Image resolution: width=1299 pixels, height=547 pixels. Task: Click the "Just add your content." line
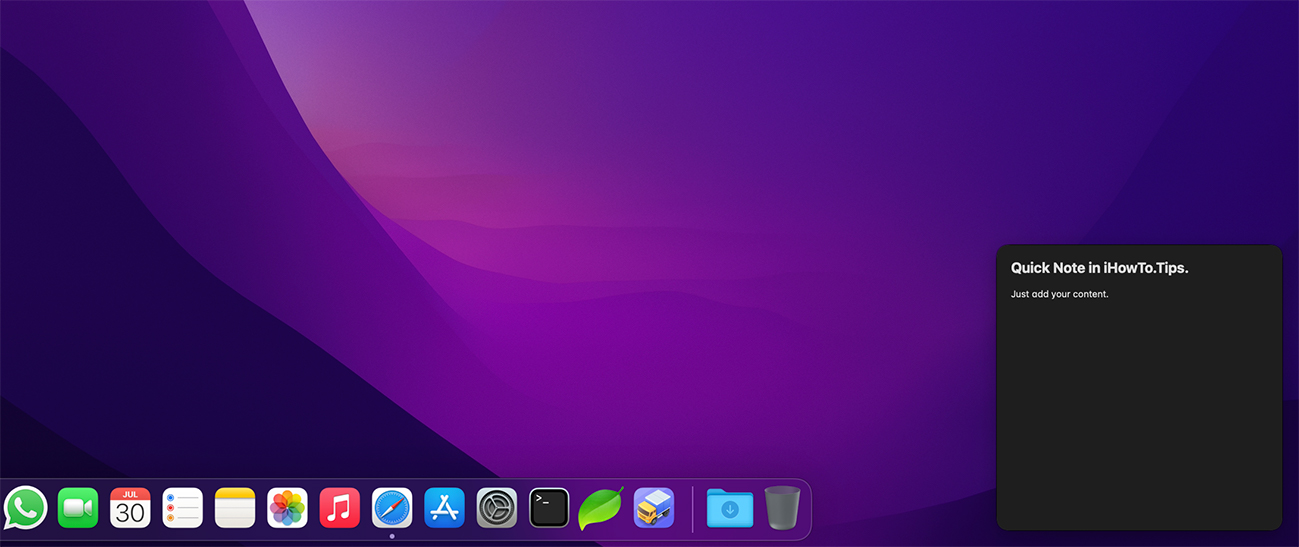tap(1059, 294)
